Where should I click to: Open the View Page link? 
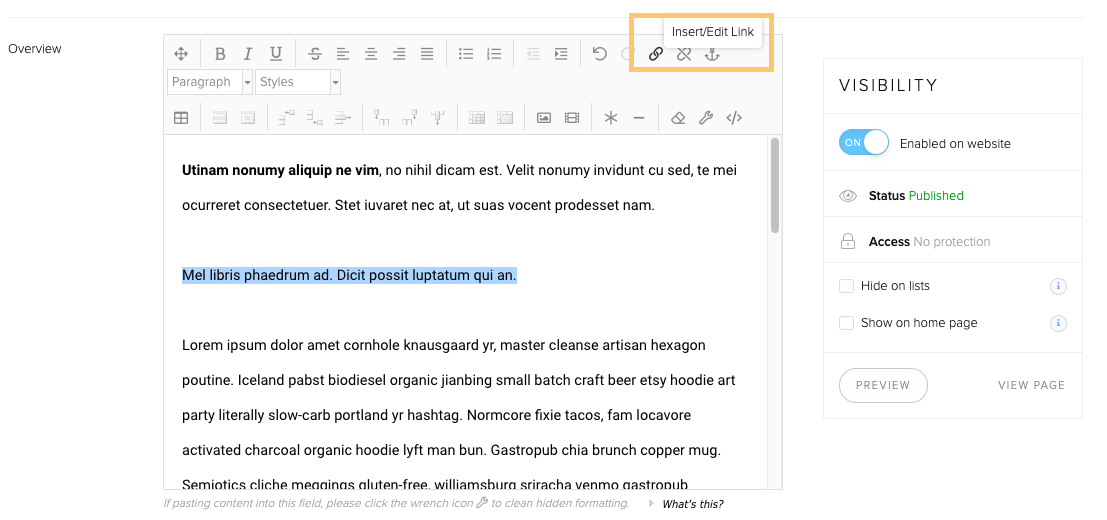pyautogui.click(x=1031, y=385)
